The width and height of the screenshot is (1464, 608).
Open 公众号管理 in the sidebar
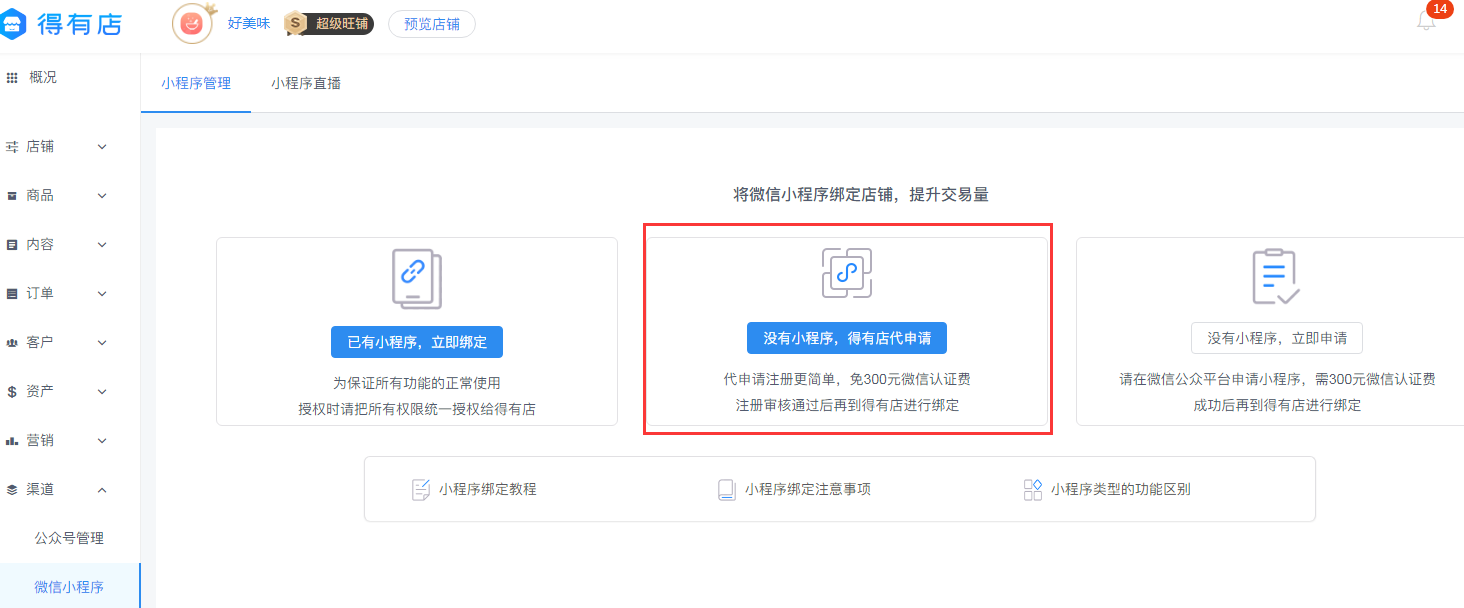click(69, 538)
